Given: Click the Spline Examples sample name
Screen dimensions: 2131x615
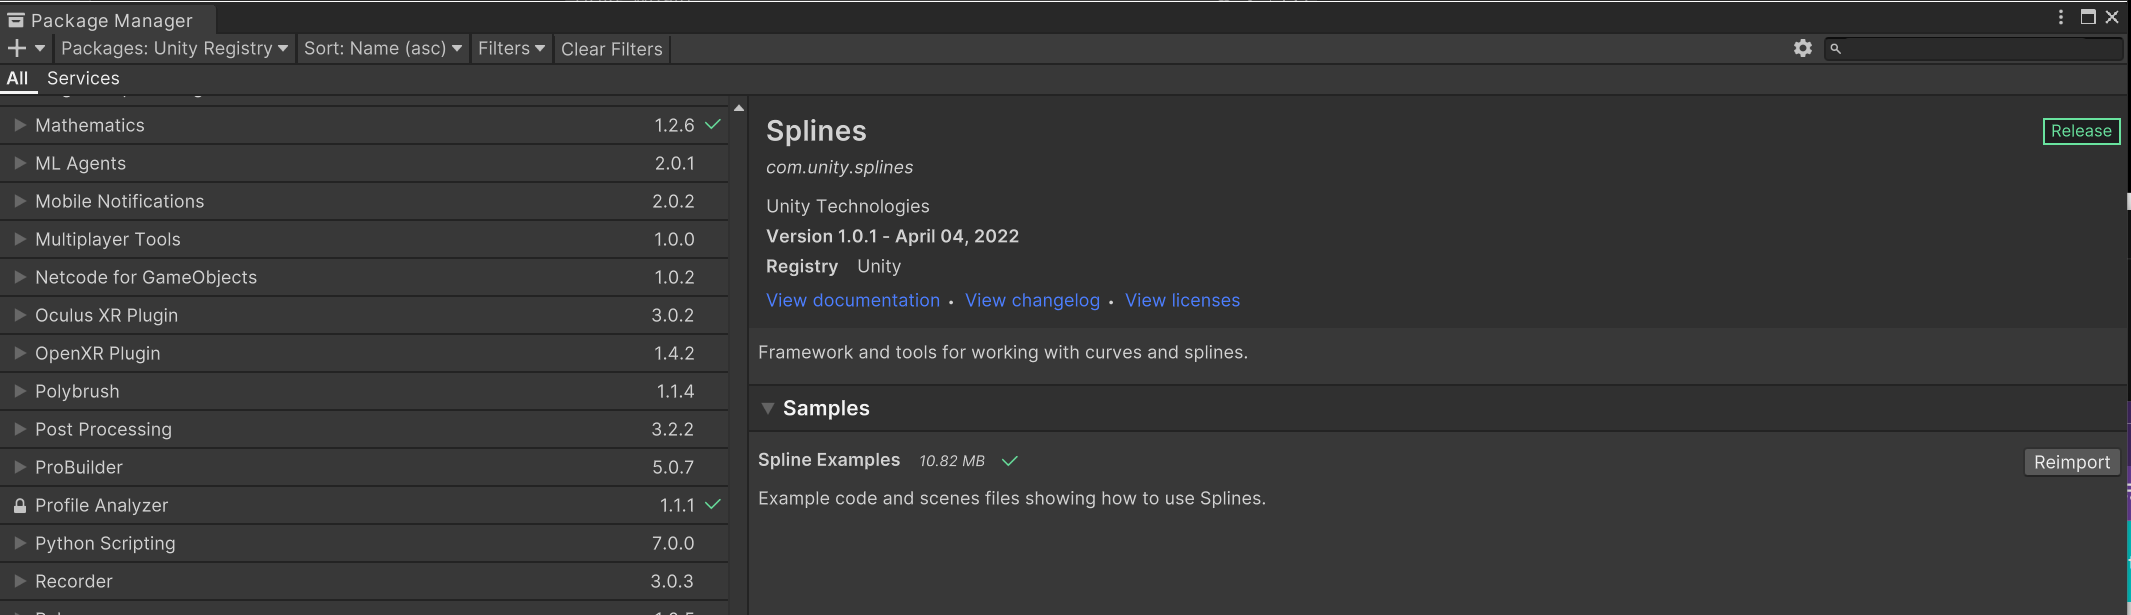Looking at the screenshot, I should tap(829, 460).
